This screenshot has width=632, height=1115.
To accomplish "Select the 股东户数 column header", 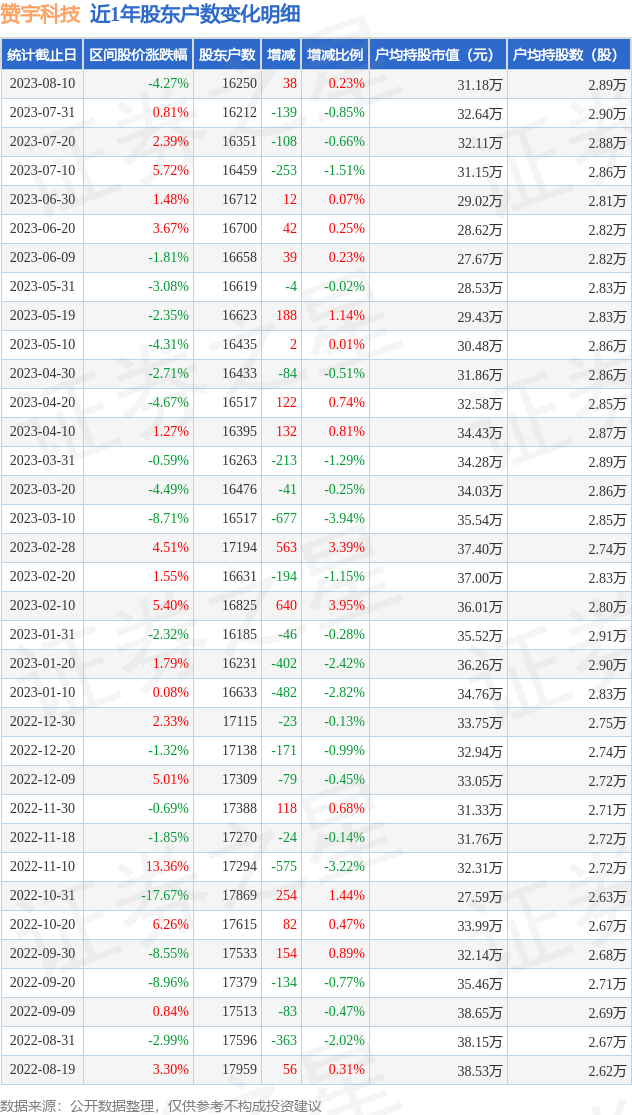I will (227, 54).
